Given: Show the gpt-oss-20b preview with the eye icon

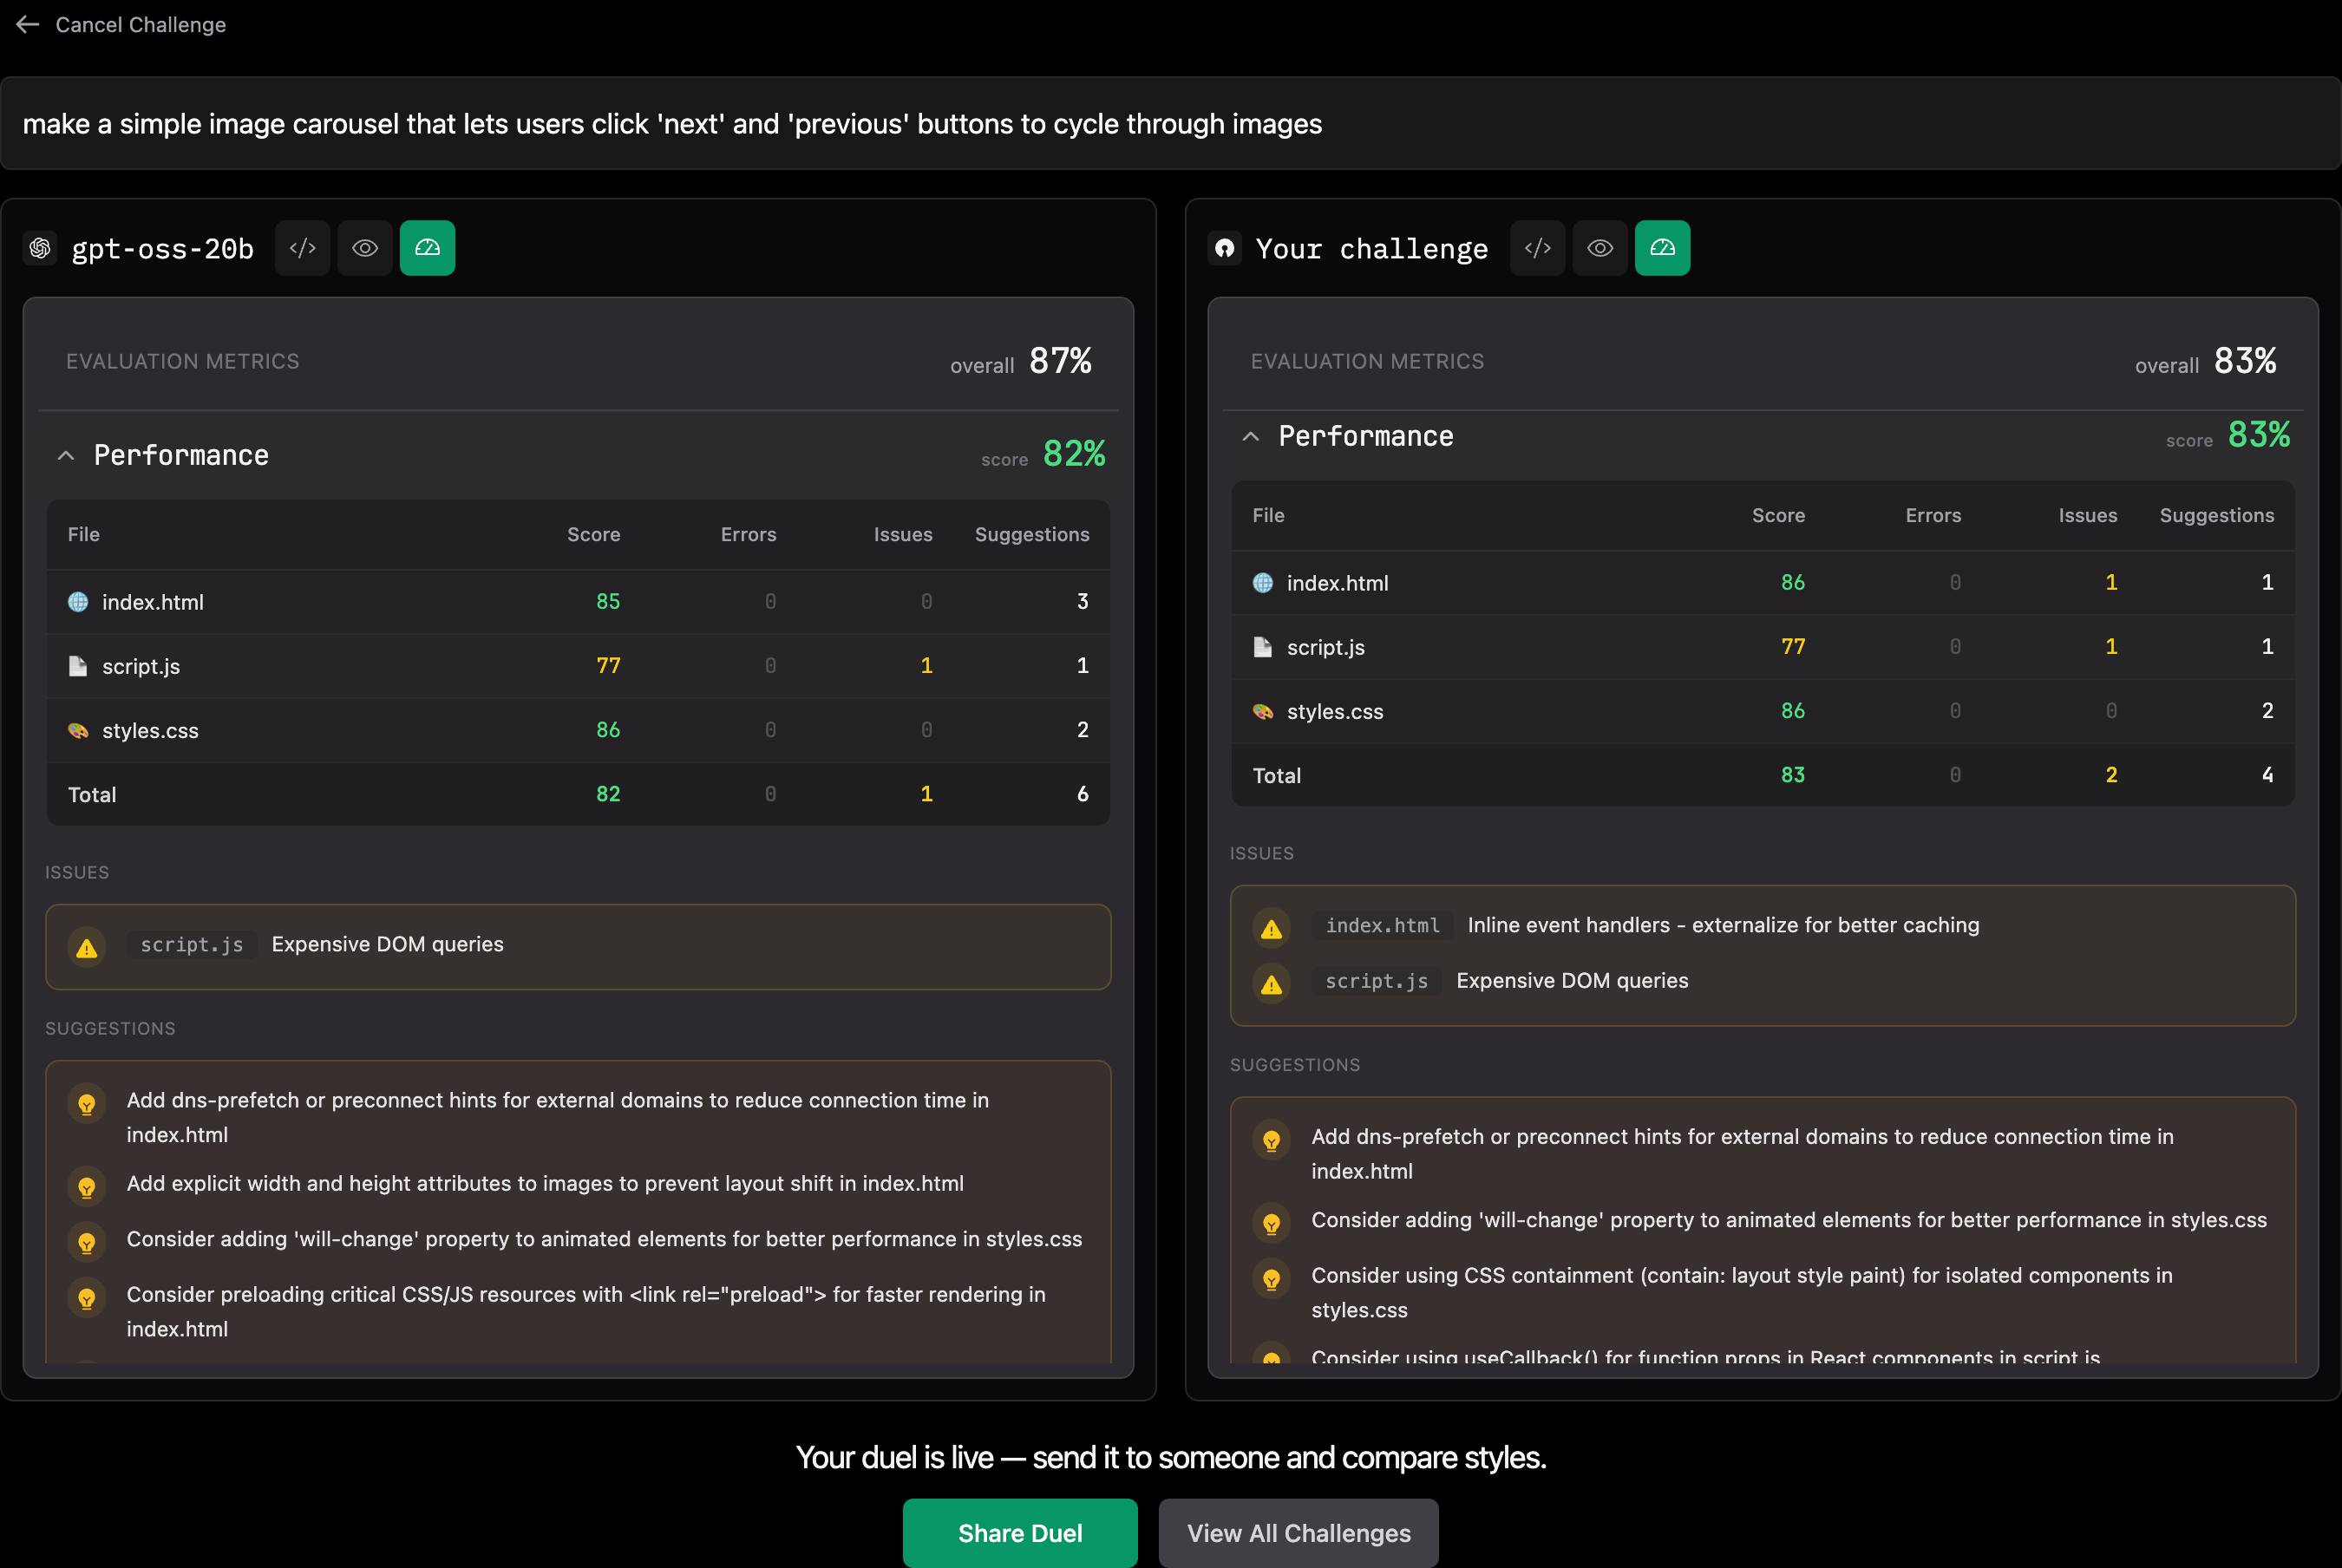Looking at the screenshot, I should (365, 248).
